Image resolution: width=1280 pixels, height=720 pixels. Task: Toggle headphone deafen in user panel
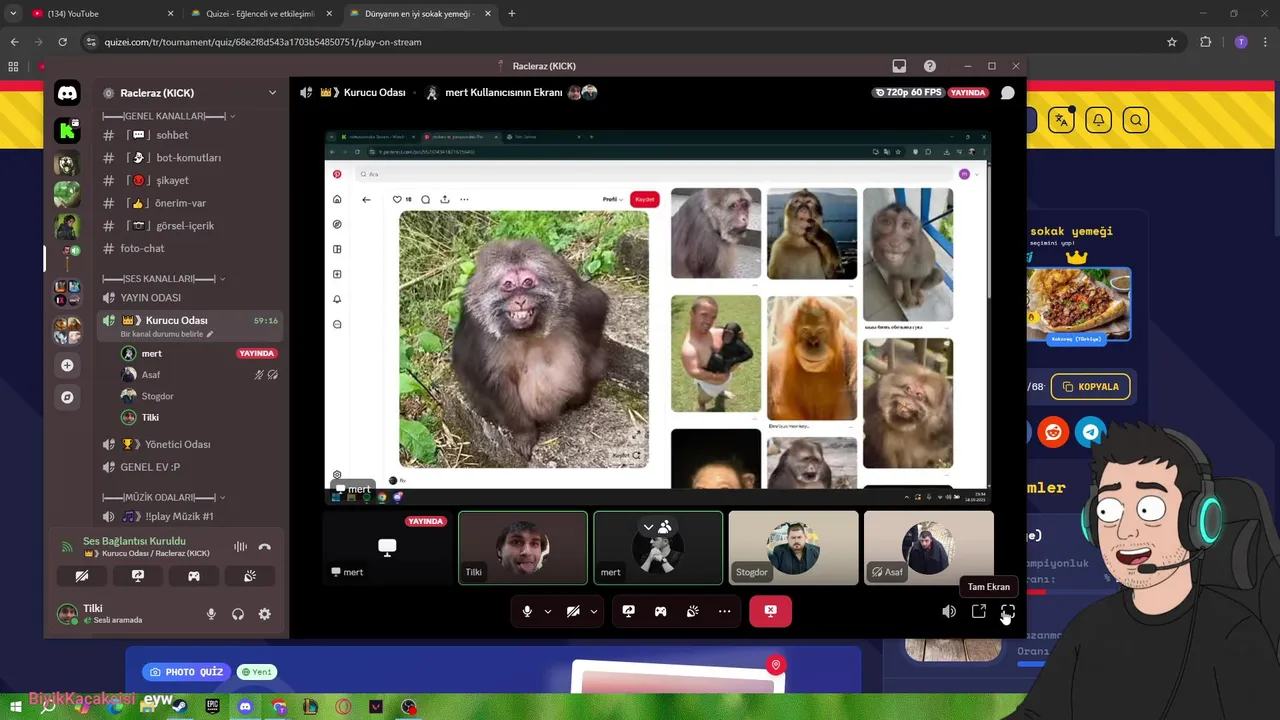pos(238,614)
